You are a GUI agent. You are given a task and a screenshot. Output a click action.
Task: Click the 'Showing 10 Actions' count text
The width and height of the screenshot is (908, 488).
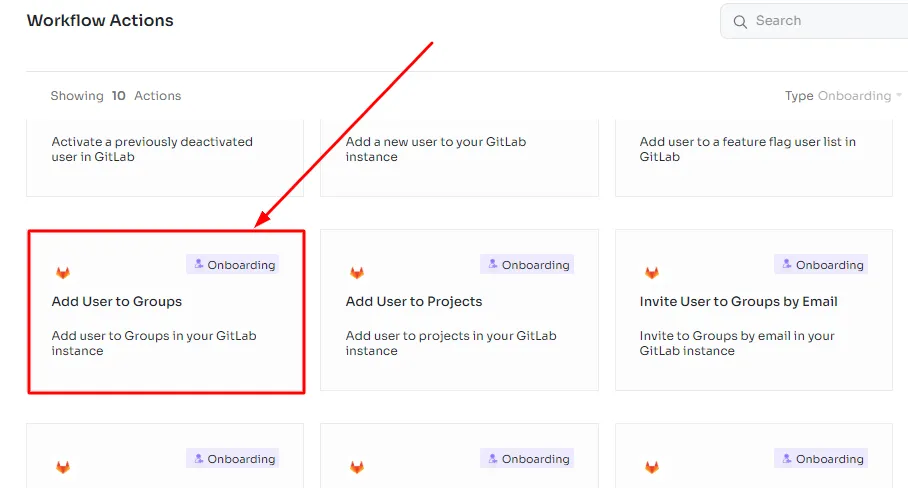(x=116, y=96)
